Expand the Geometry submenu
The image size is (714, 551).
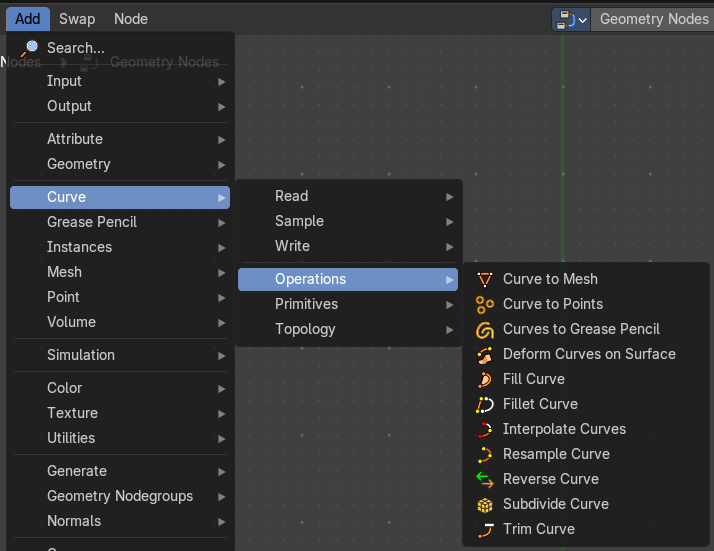pos(120,164)
